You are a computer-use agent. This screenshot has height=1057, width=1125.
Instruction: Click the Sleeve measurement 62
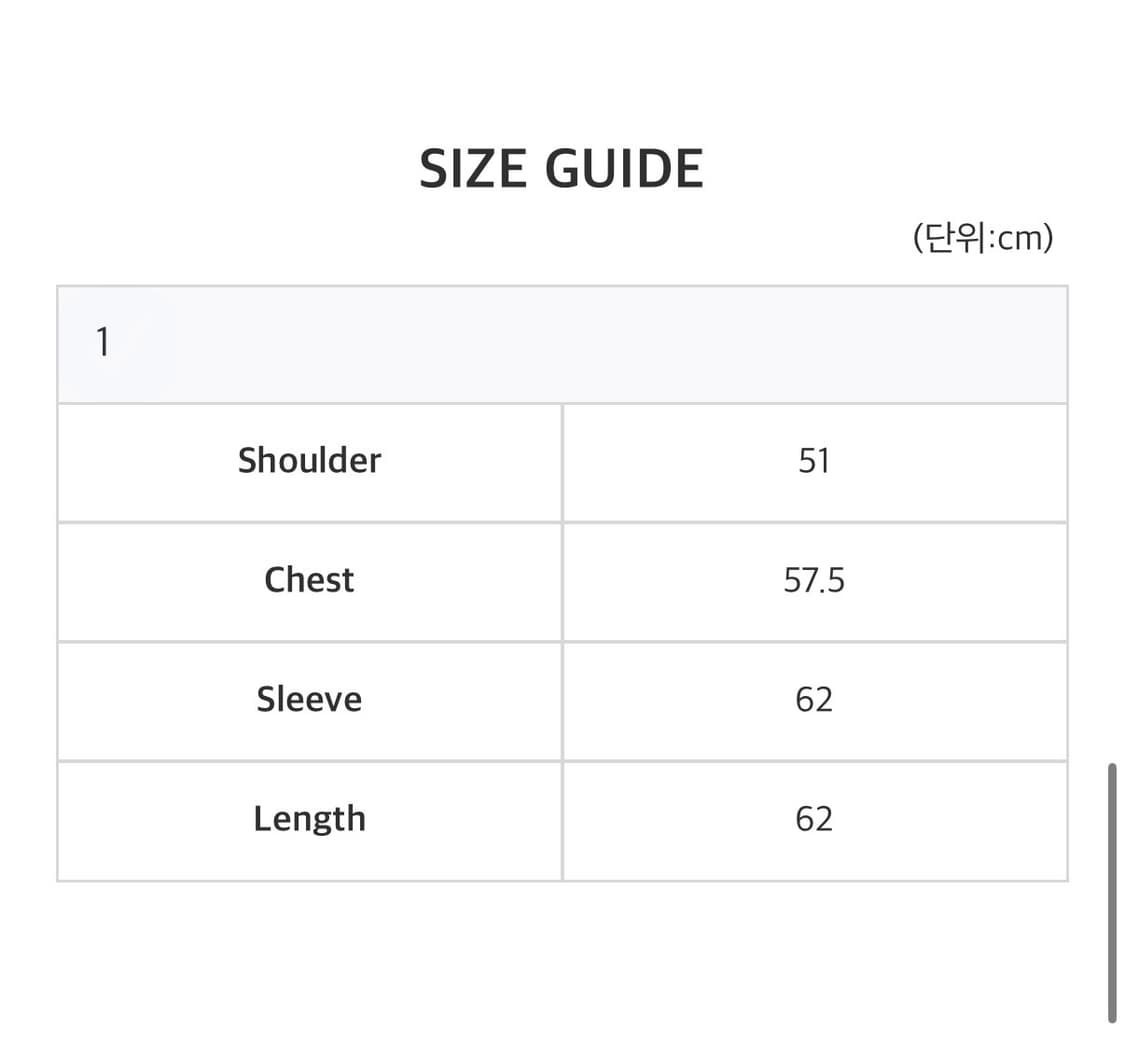(x=814, y=699)
